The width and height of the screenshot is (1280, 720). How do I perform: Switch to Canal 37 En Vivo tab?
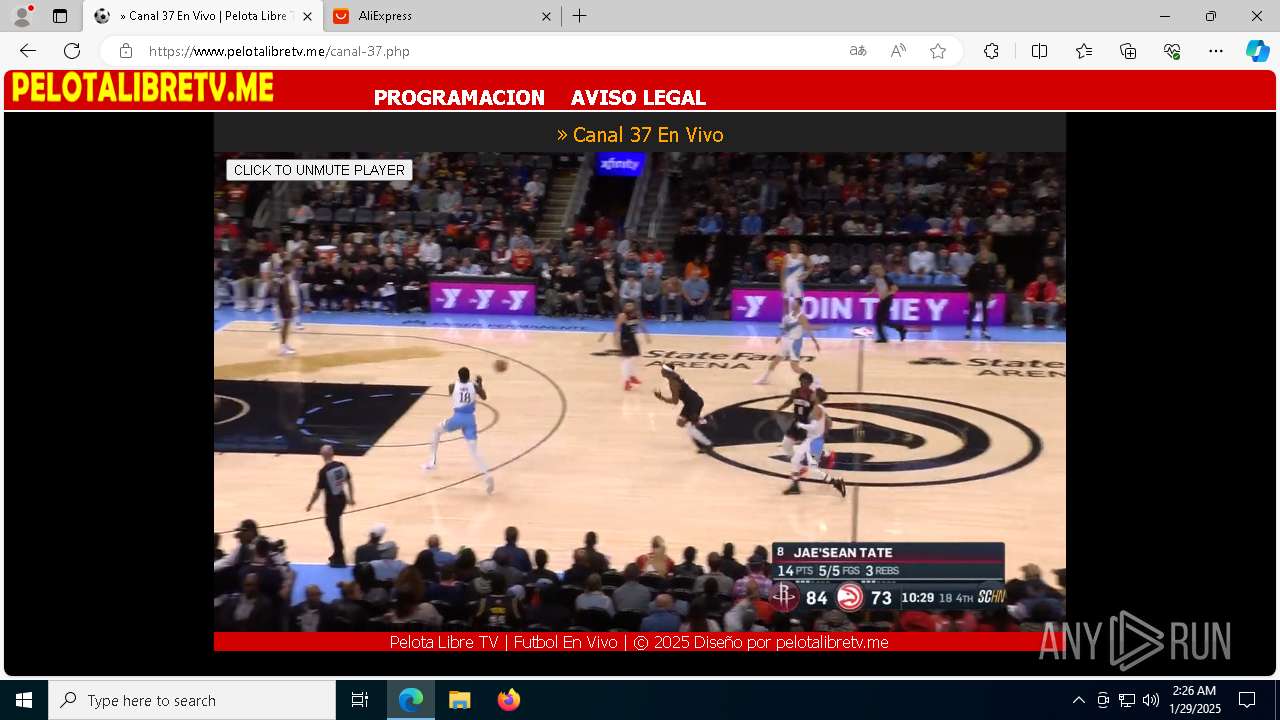point(203,16)
